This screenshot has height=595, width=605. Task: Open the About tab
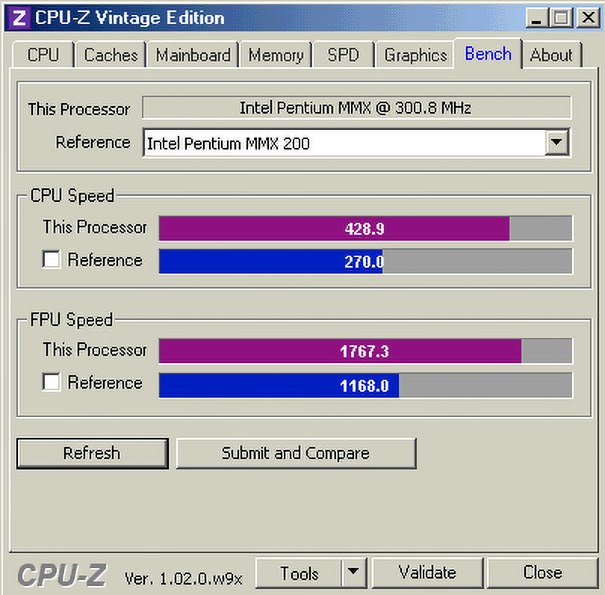(551, 55)
